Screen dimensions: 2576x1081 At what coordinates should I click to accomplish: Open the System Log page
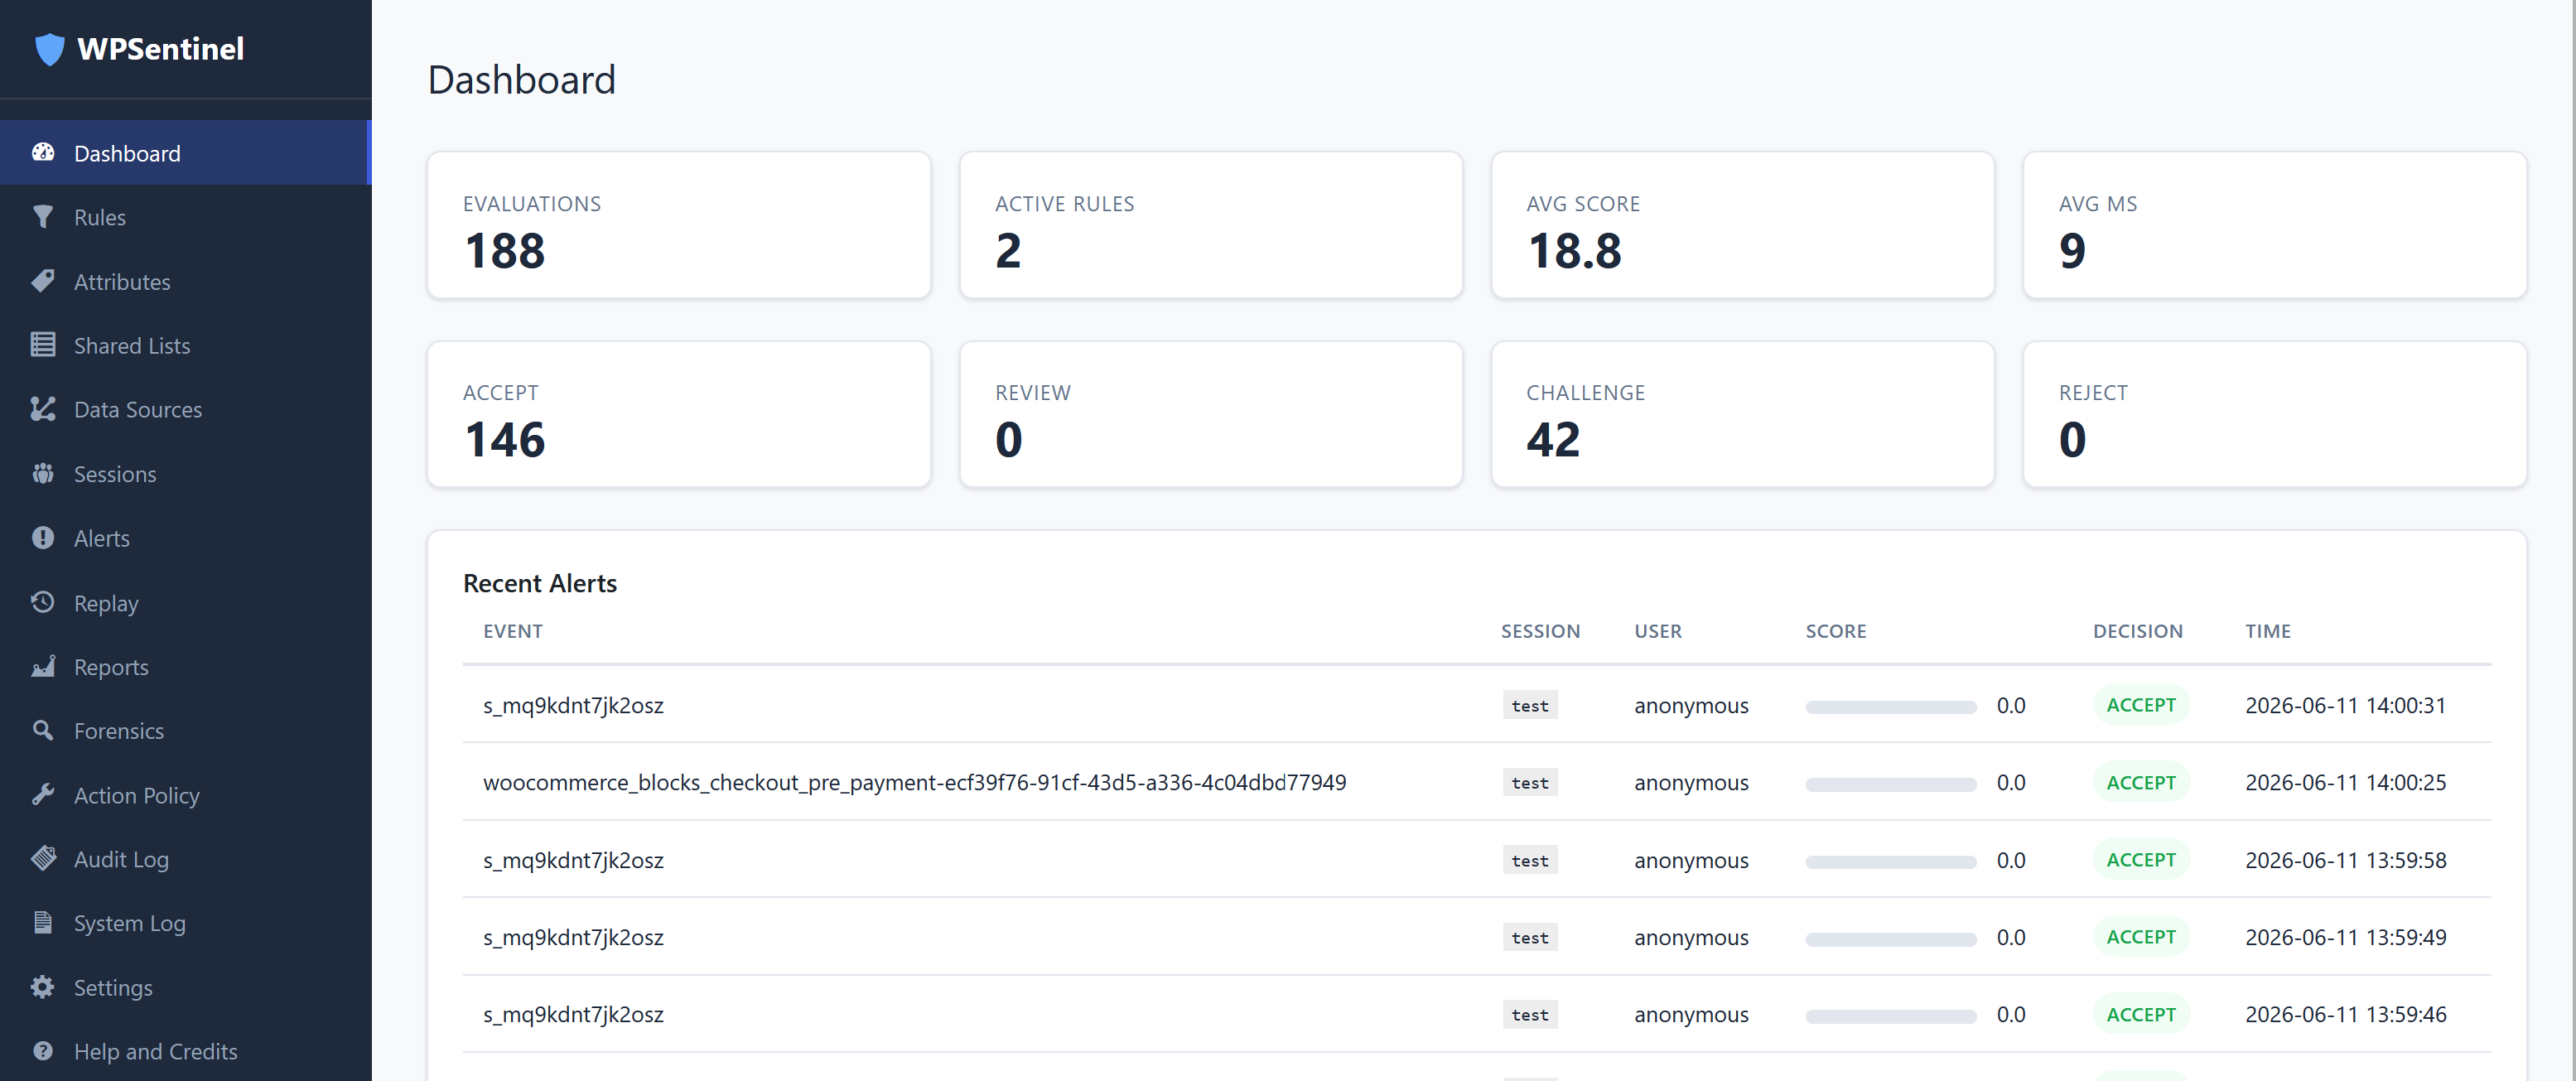pyautogui.click(x=185, y=923)
